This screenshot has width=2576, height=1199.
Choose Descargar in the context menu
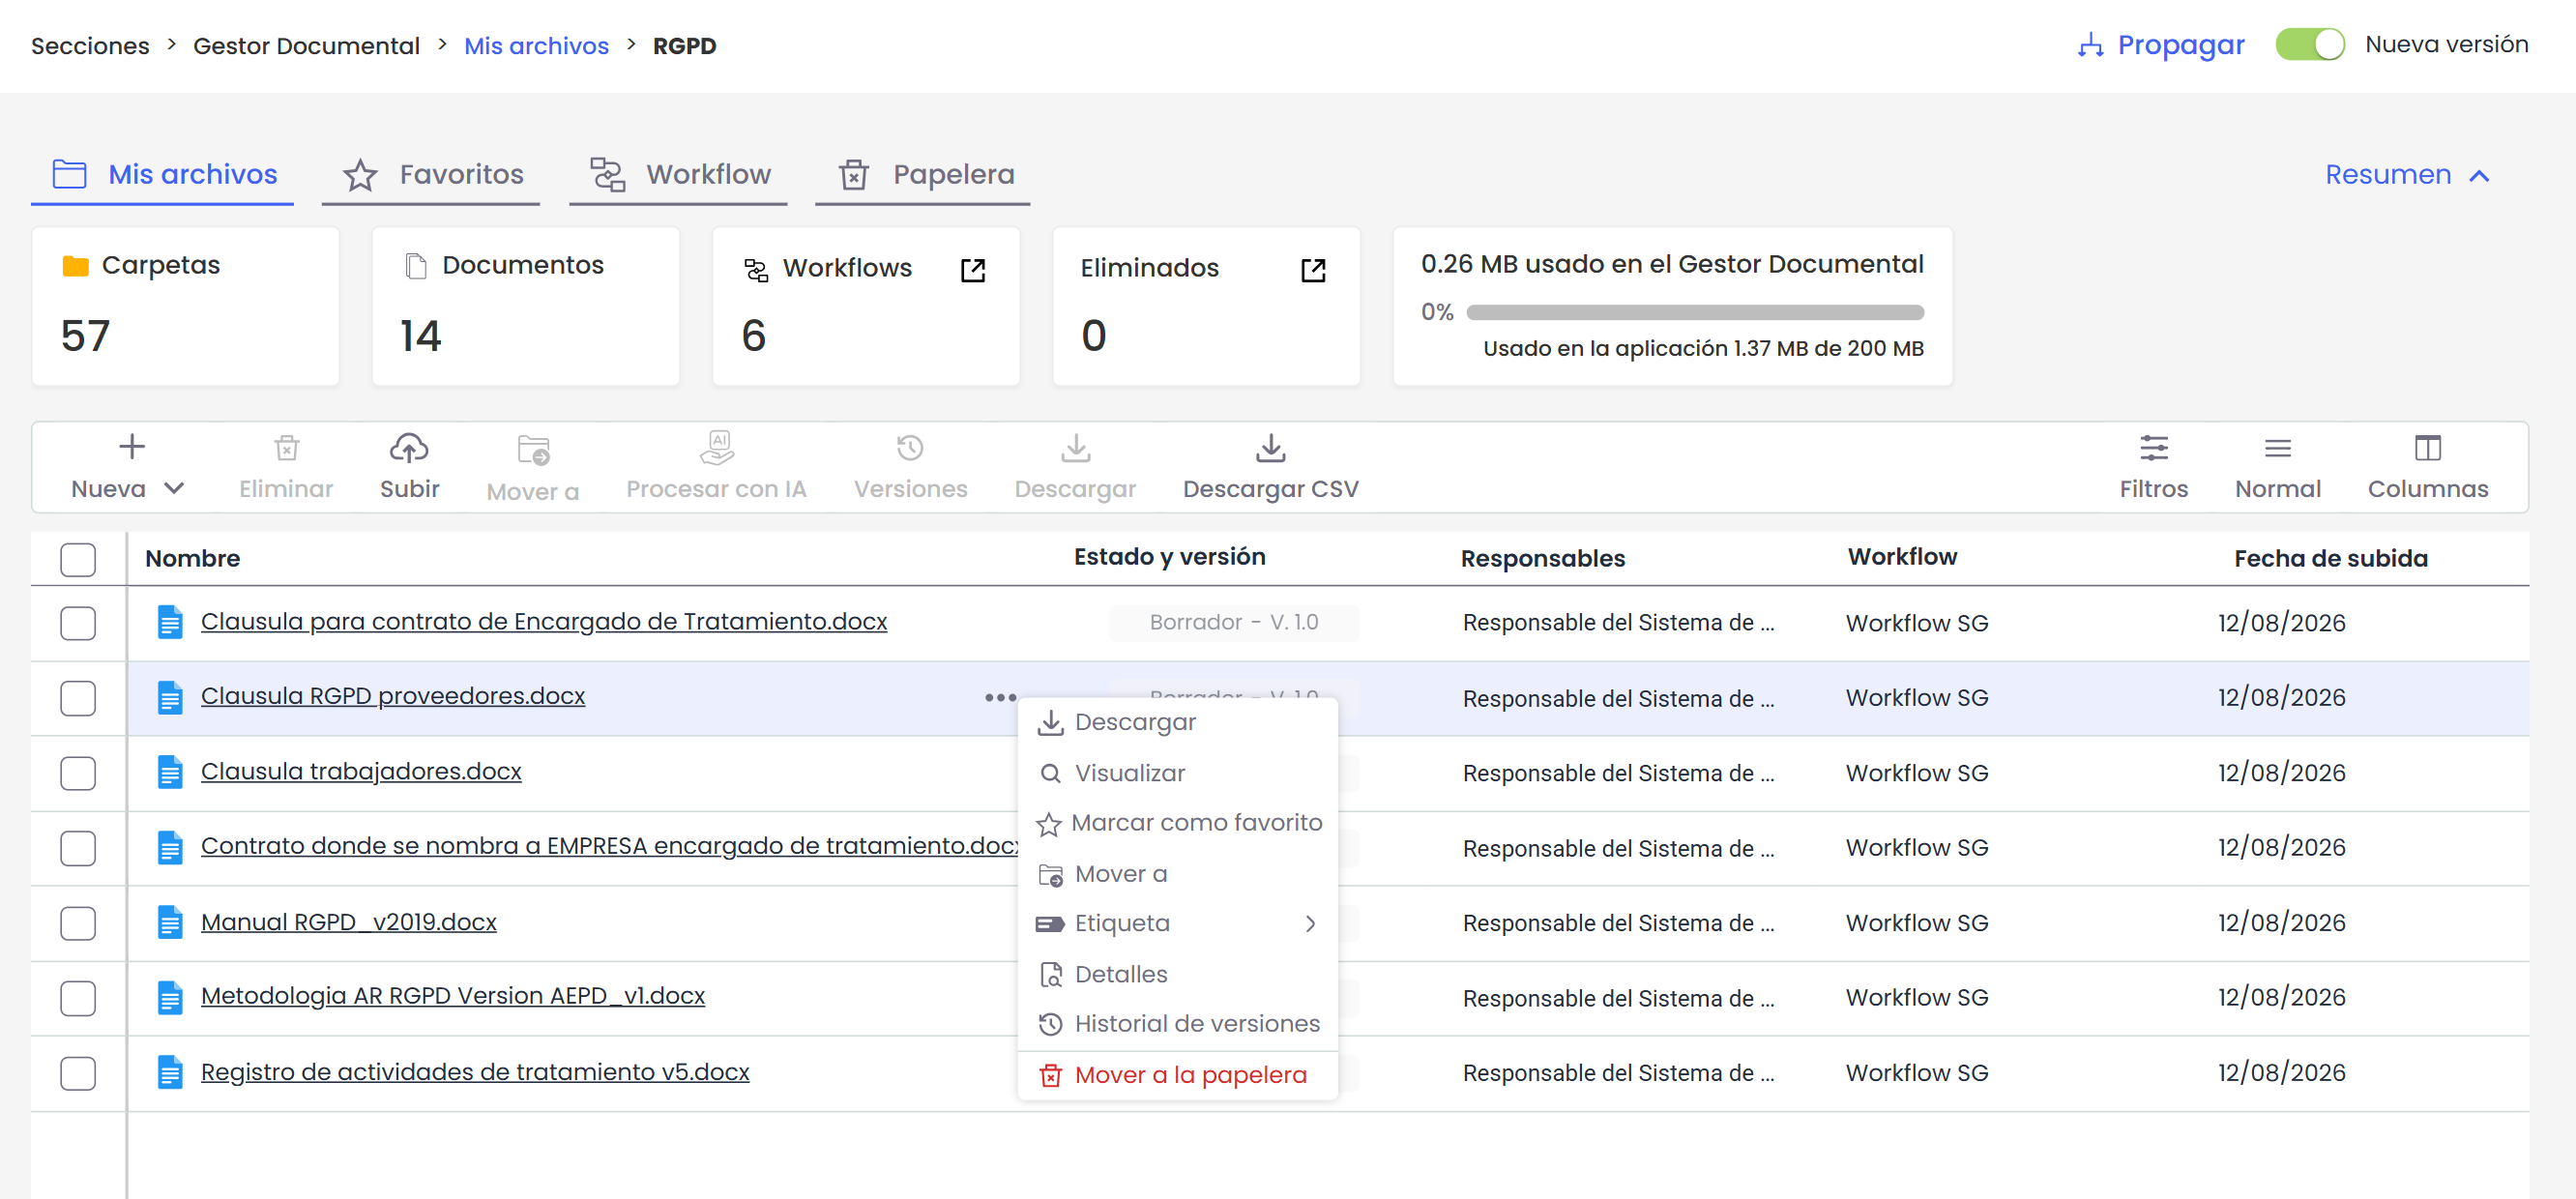1178,722
